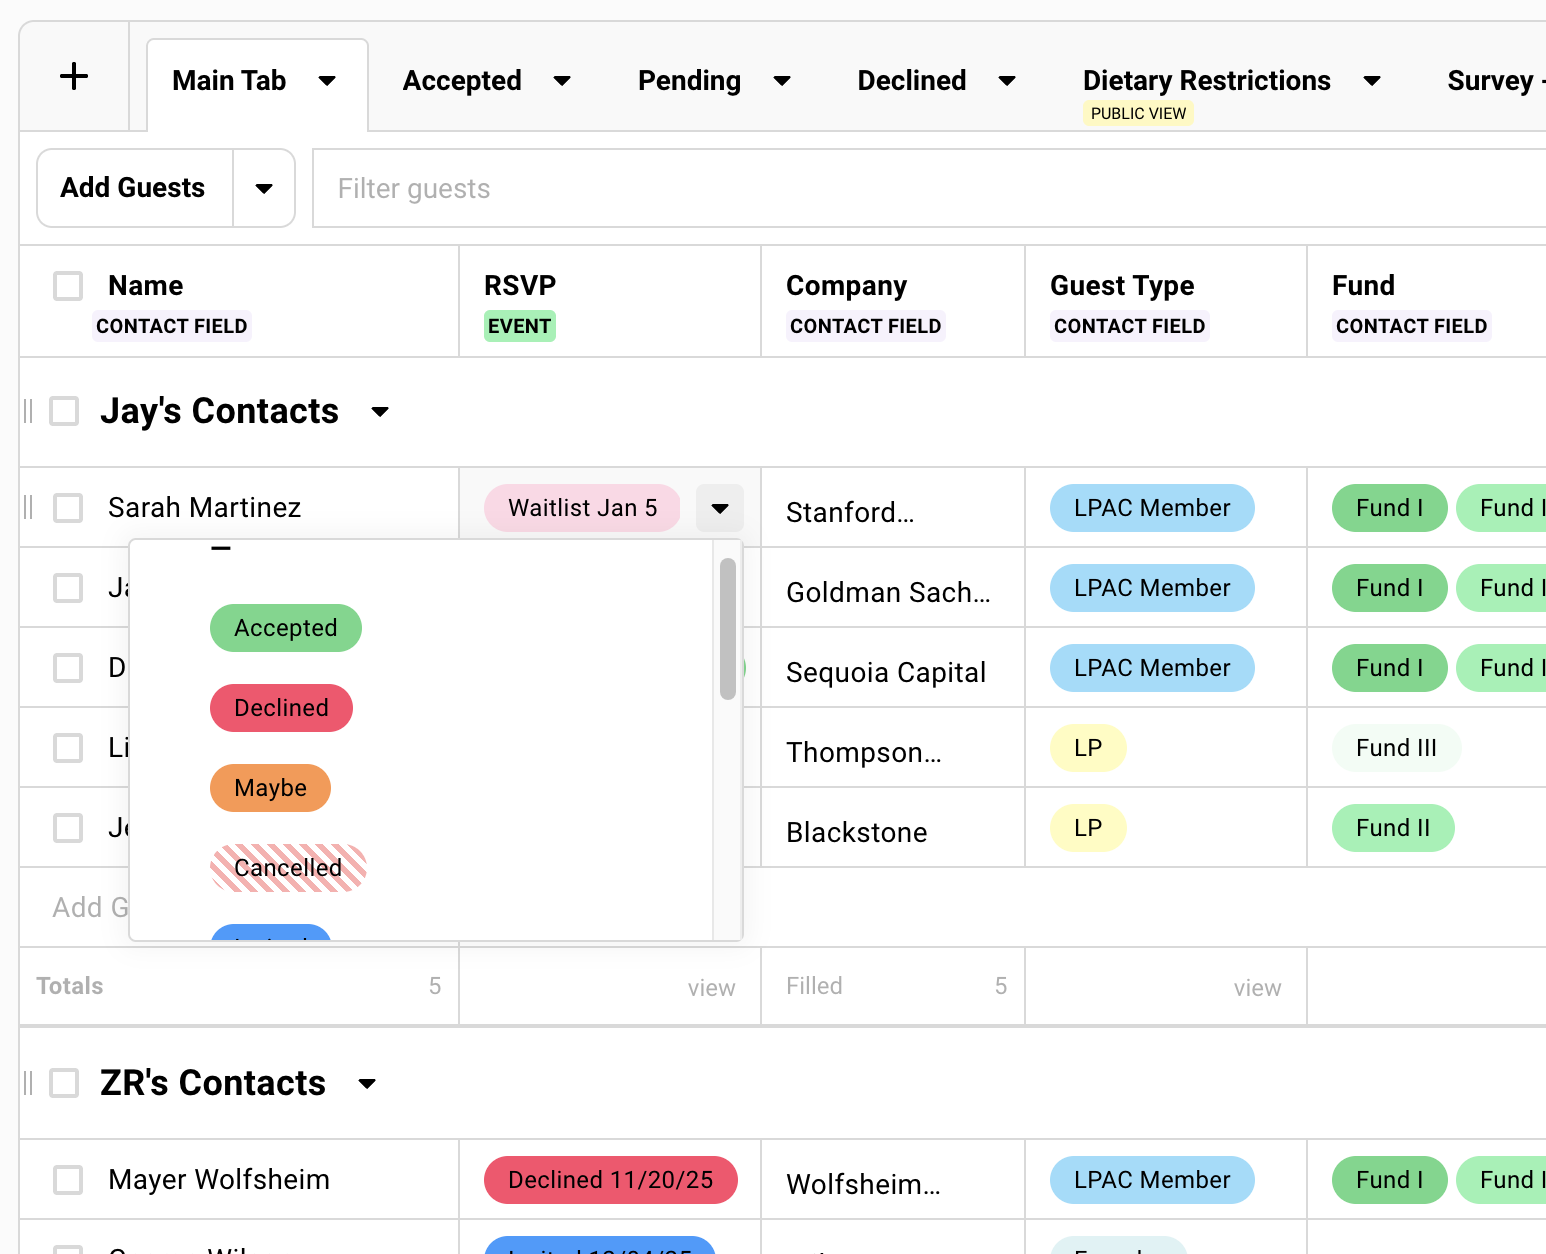This screenshot has width=1546, height=1254.
Task: Expand the Jay's Contacts group menu
Action: tap(380, 411)
